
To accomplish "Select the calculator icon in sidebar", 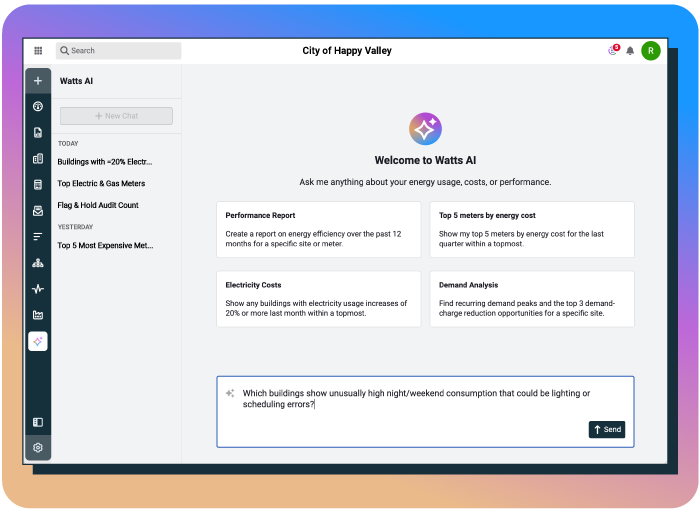I will tap(38, 184).
